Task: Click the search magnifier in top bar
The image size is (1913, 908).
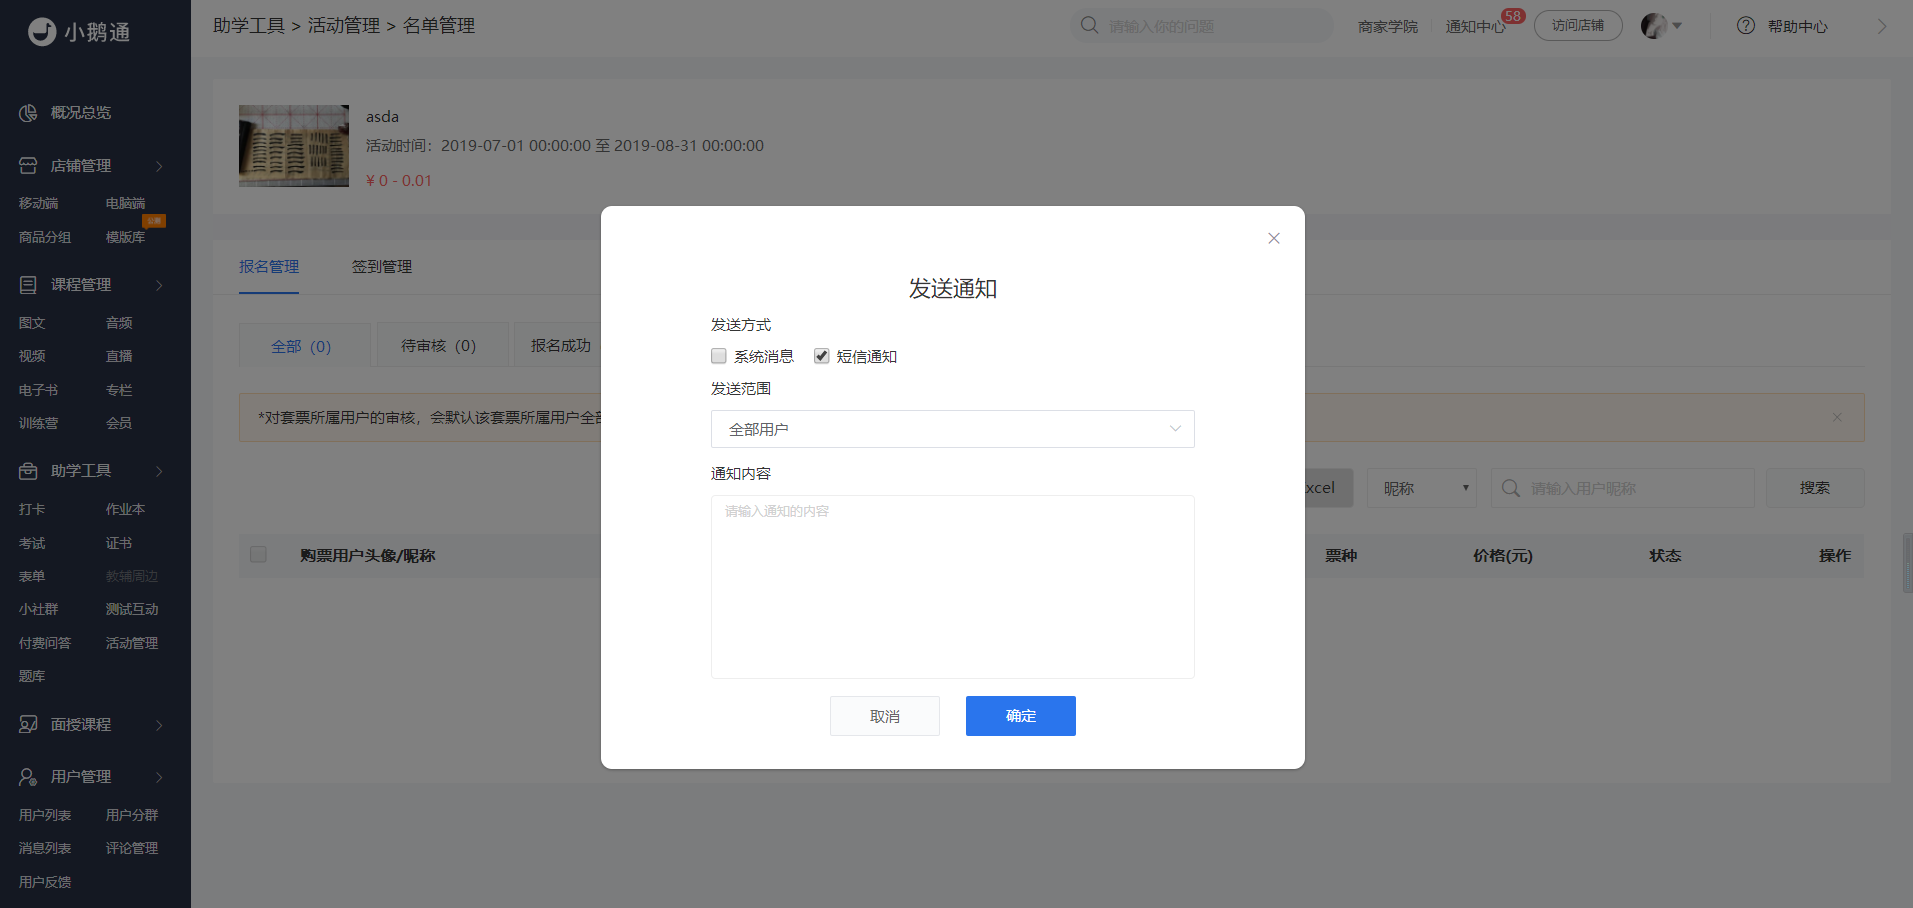Action: [x=1089, y=25]
